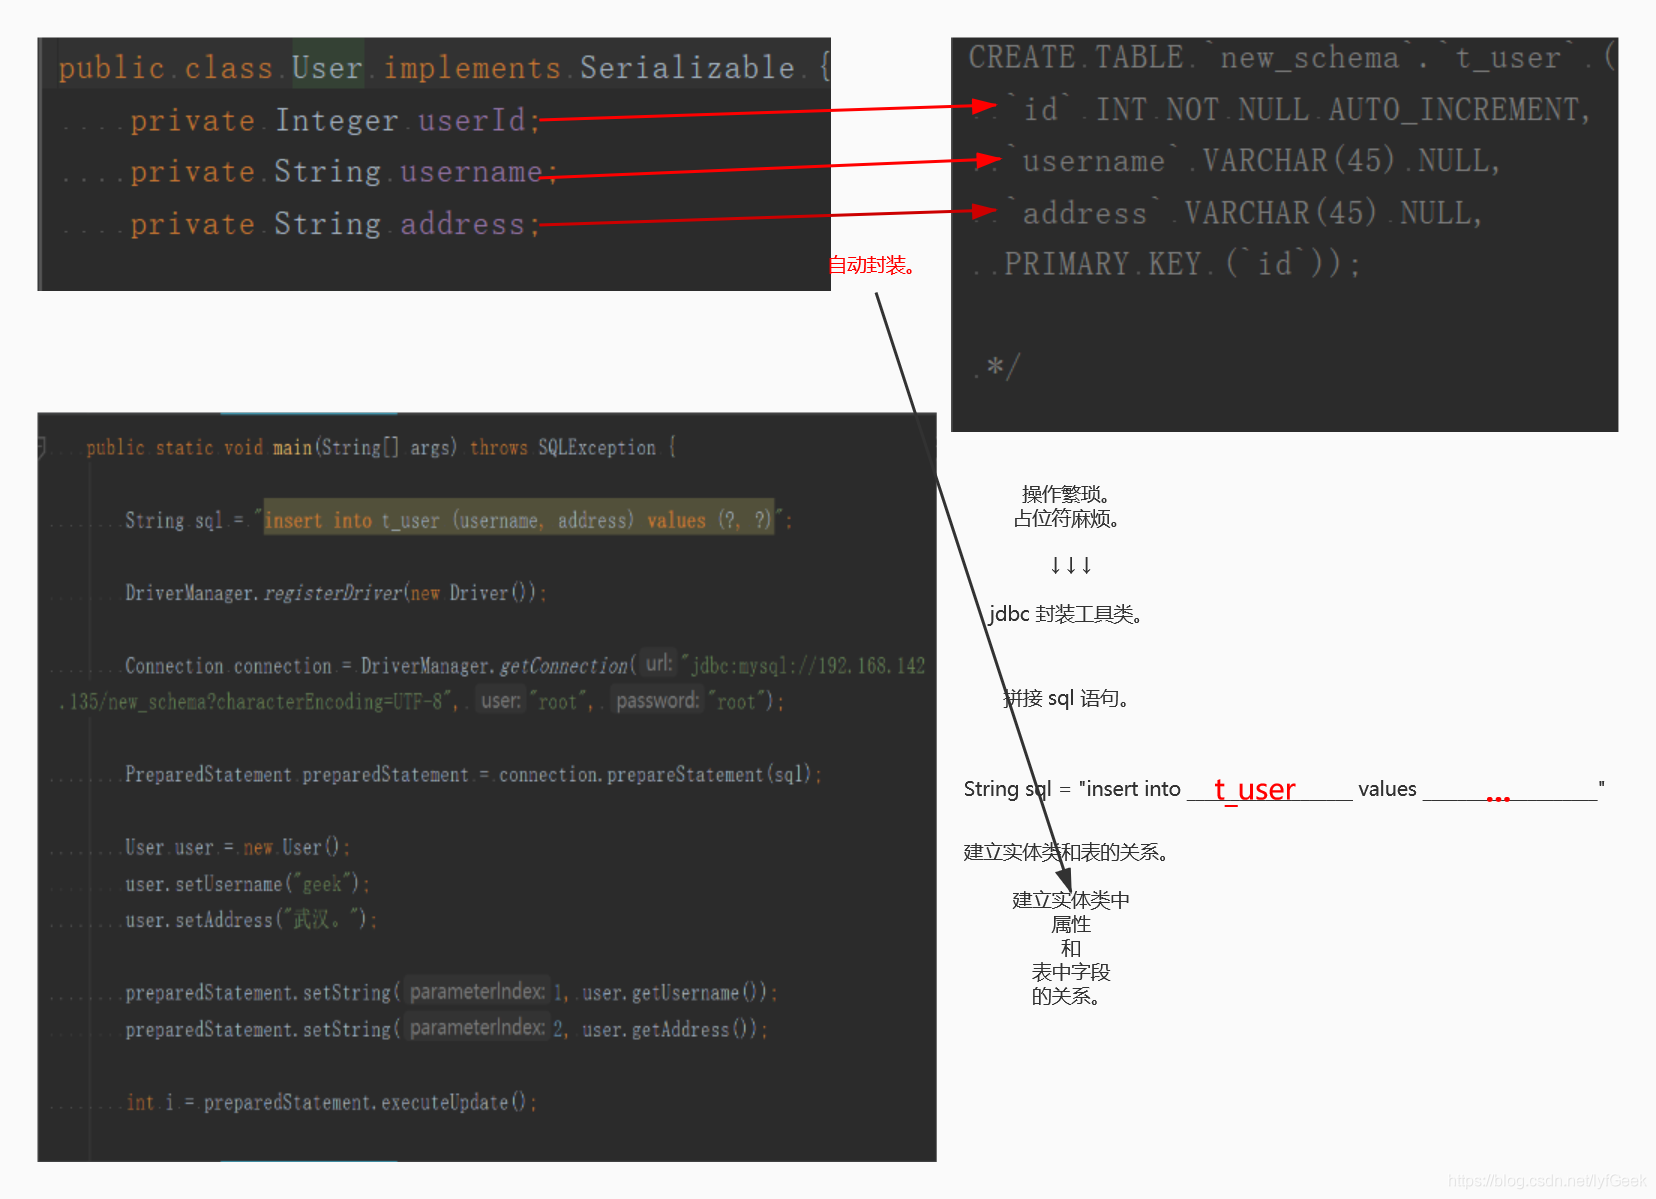1656x1199 pixels.
Task: Select the 'private Integer userId;' line
Action: tap(335, 120)
